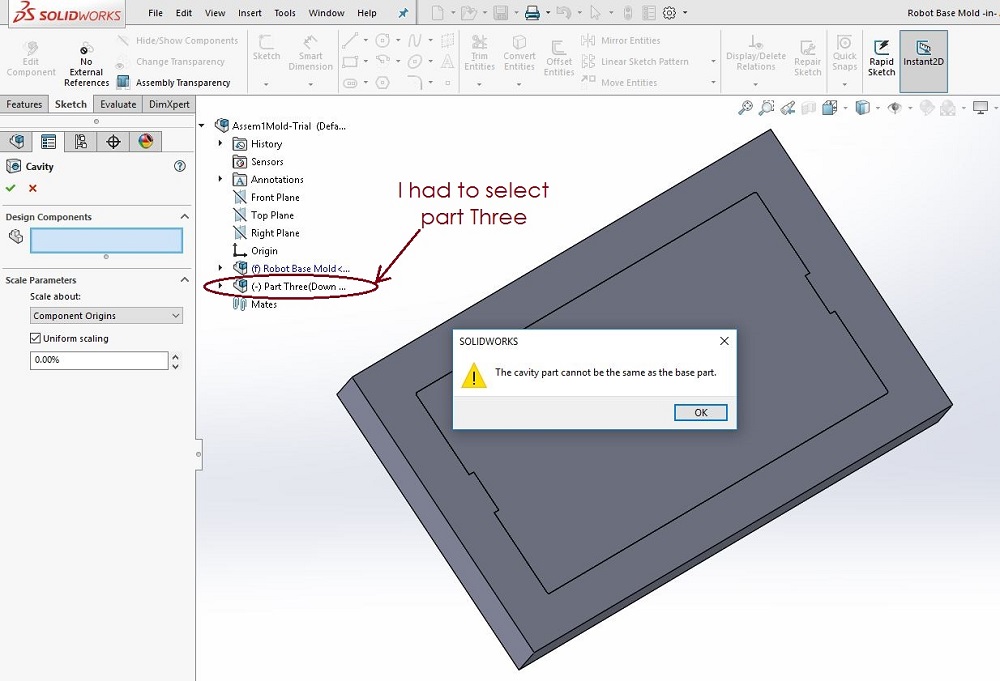Switch to the Features tab

pyautogui.click(x=24, y=104)
